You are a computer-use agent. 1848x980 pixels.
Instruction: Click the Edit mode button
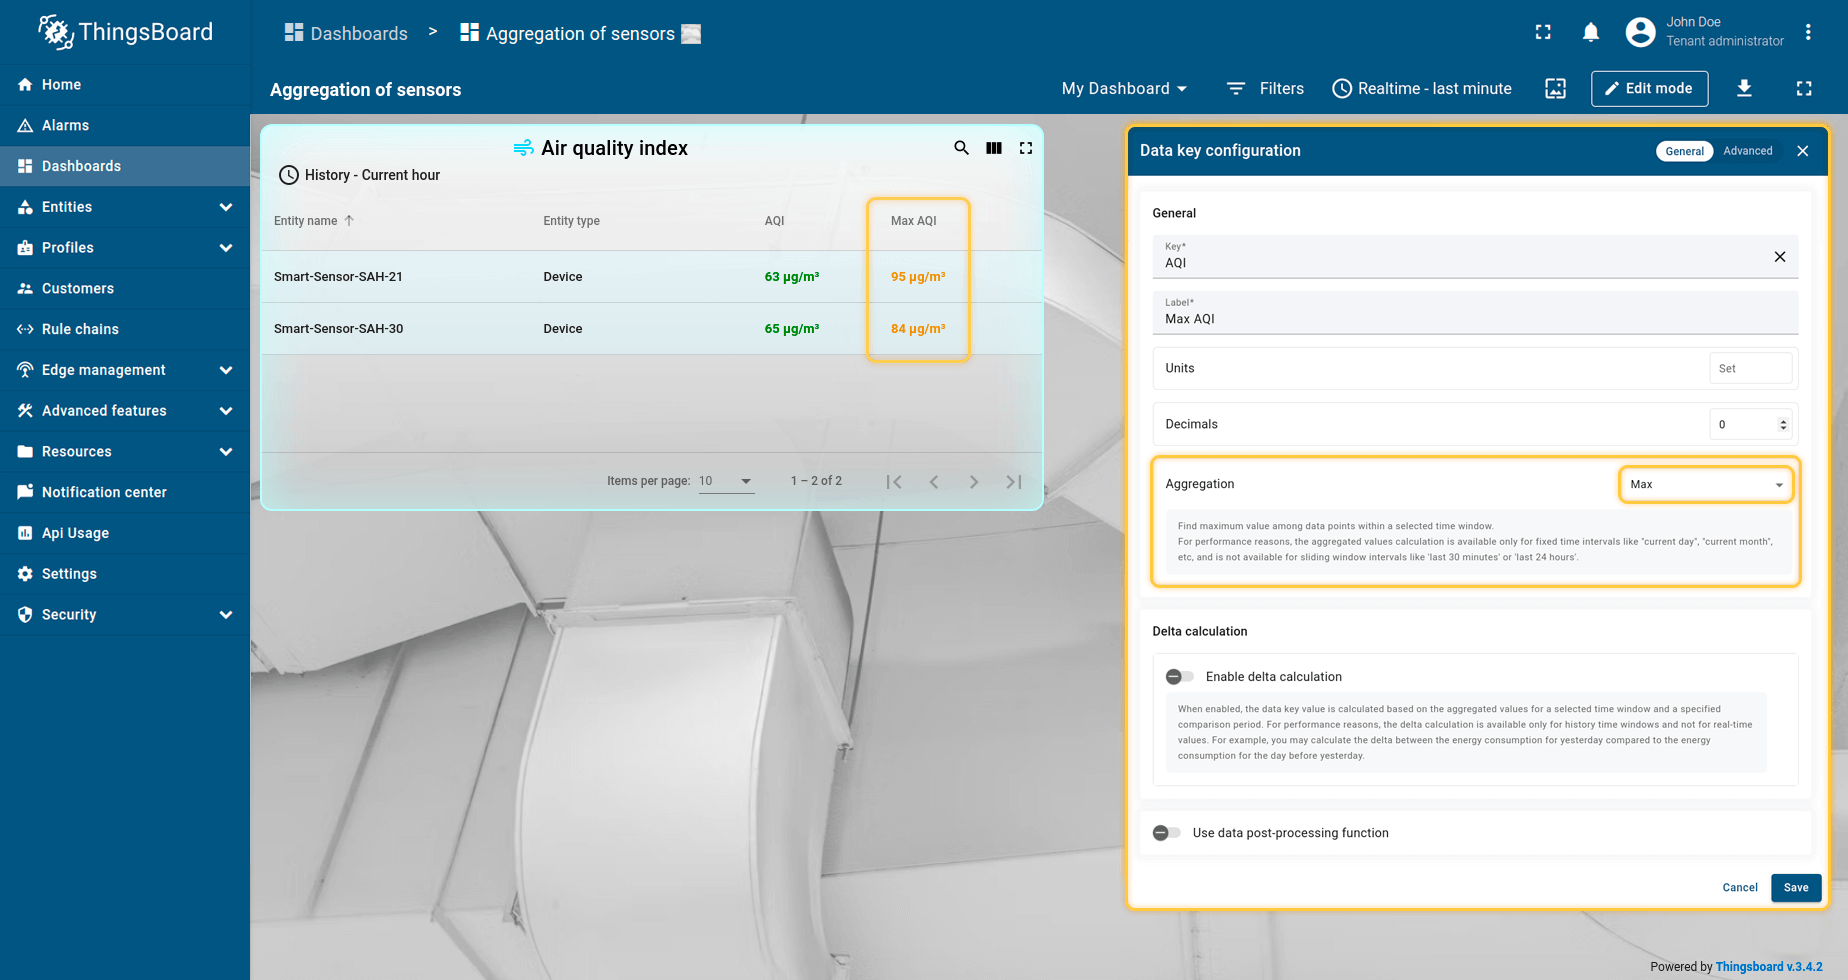1649,89
